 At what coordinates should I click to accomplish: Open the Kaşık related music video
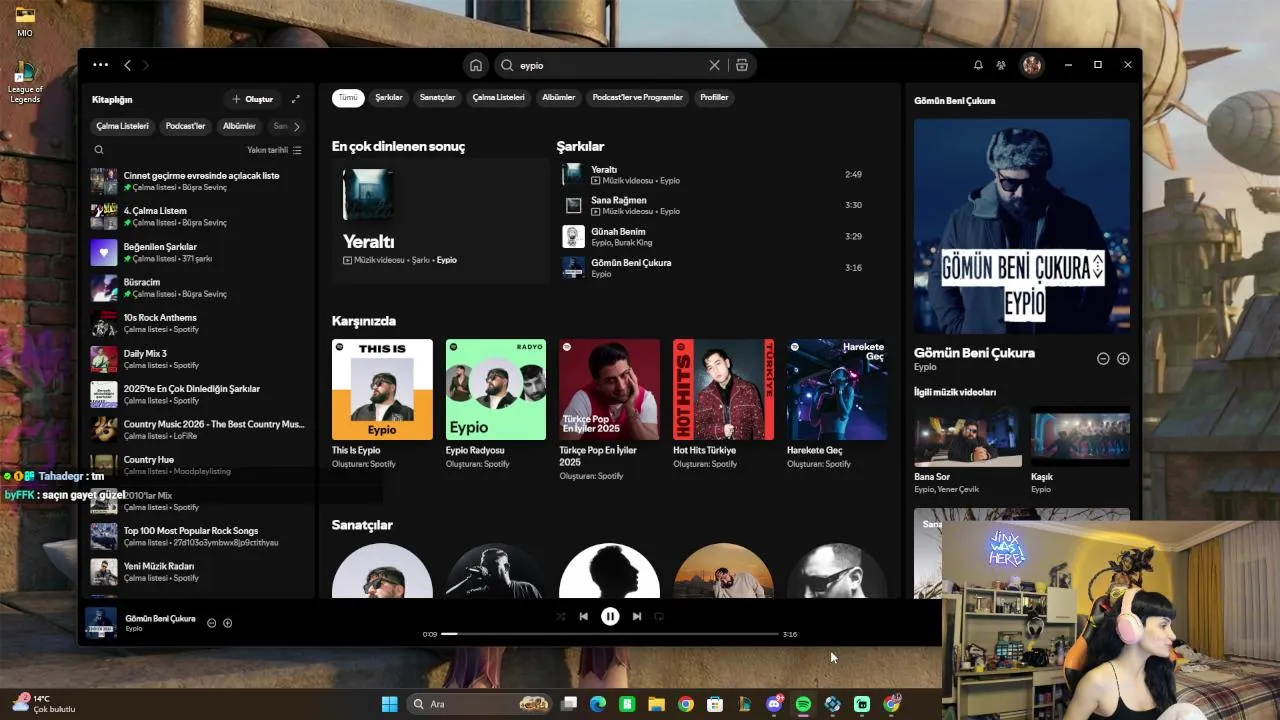(x=1080, y=449)
